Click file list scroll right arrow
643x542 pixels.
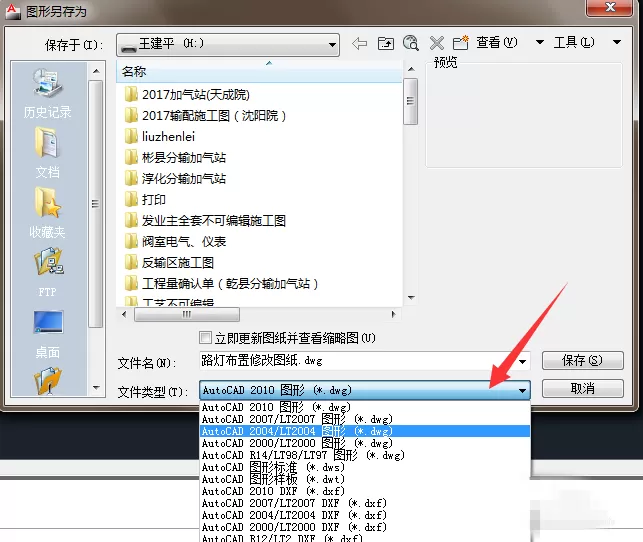click(394, 314)
